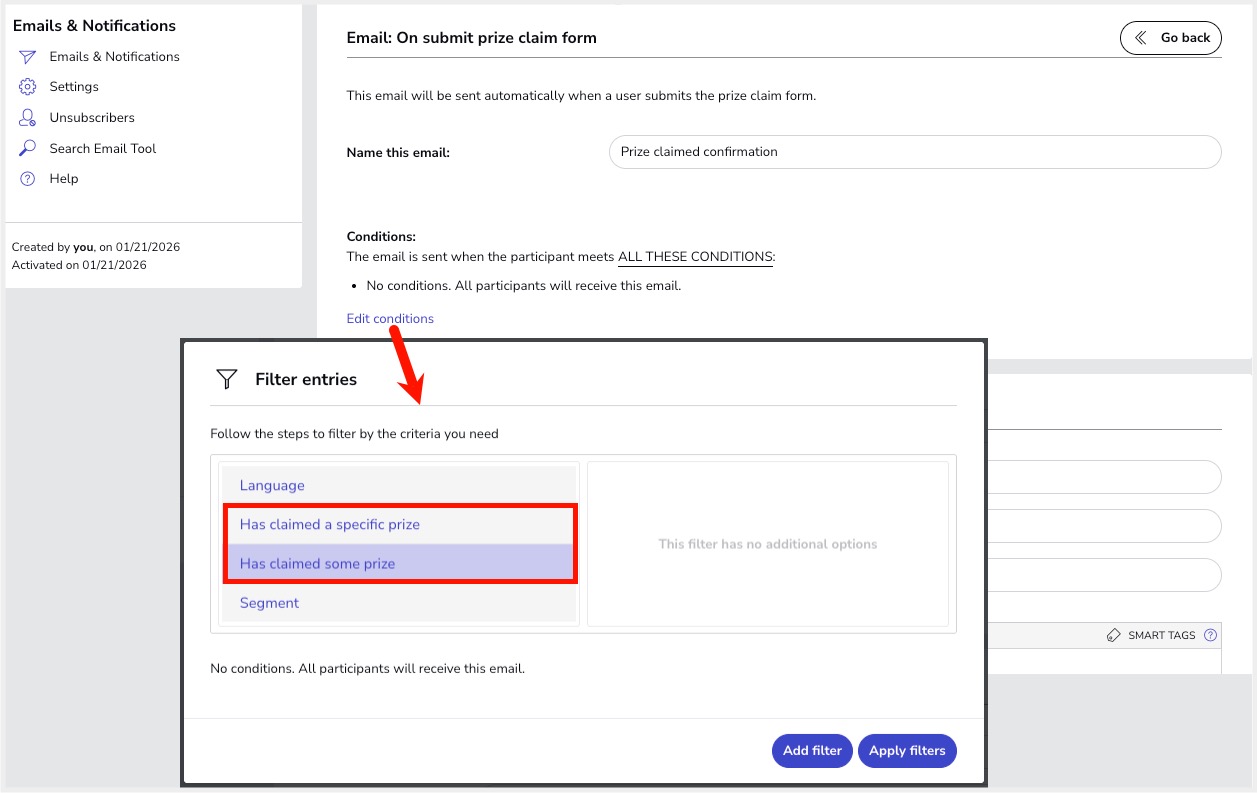Viewport: 1257px width, 793px height.
Task: Select the Has claimed some prize filter
Action: coord(317,564)
